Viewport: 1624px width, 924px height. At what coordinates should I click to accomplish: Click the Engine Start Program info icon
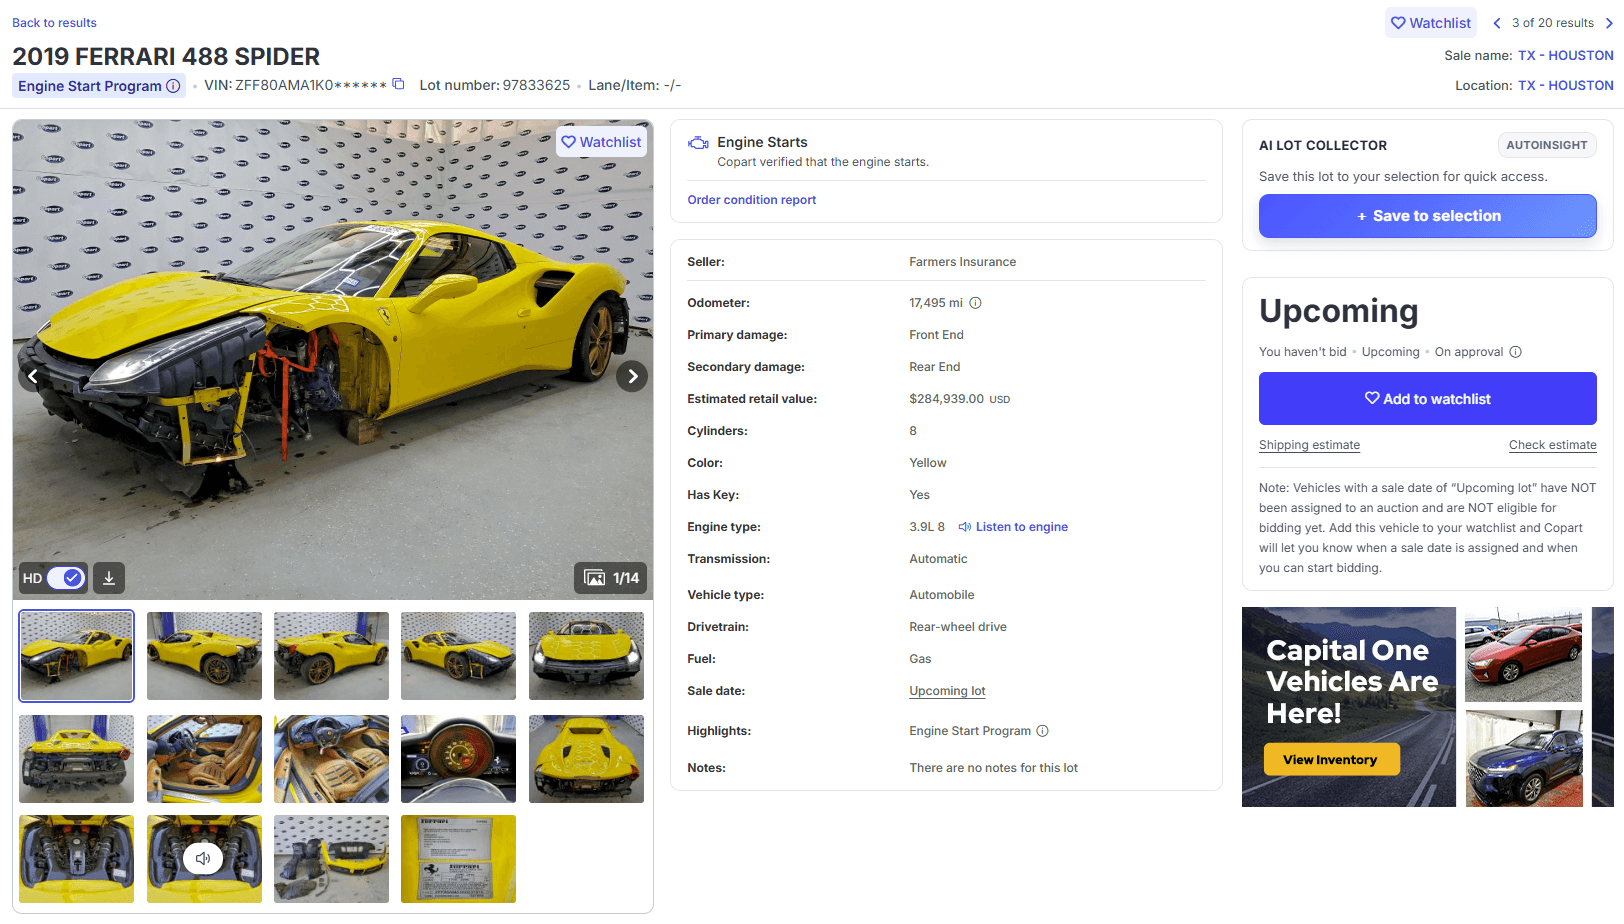(x=172, y=86)
